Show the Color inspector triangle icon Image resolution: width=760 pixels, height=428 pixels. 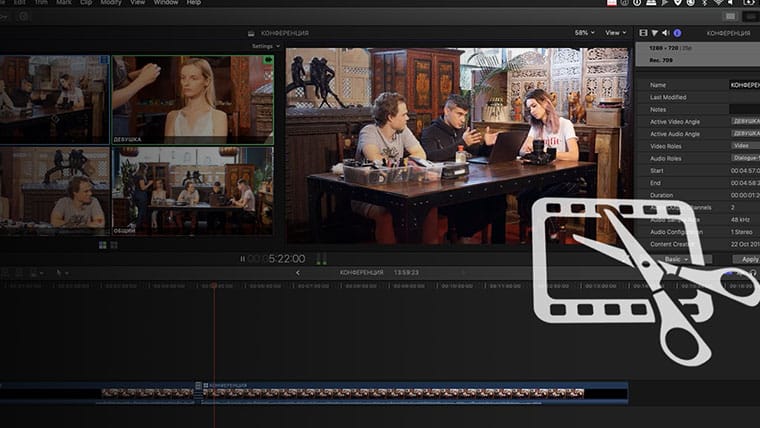[654, 33]
